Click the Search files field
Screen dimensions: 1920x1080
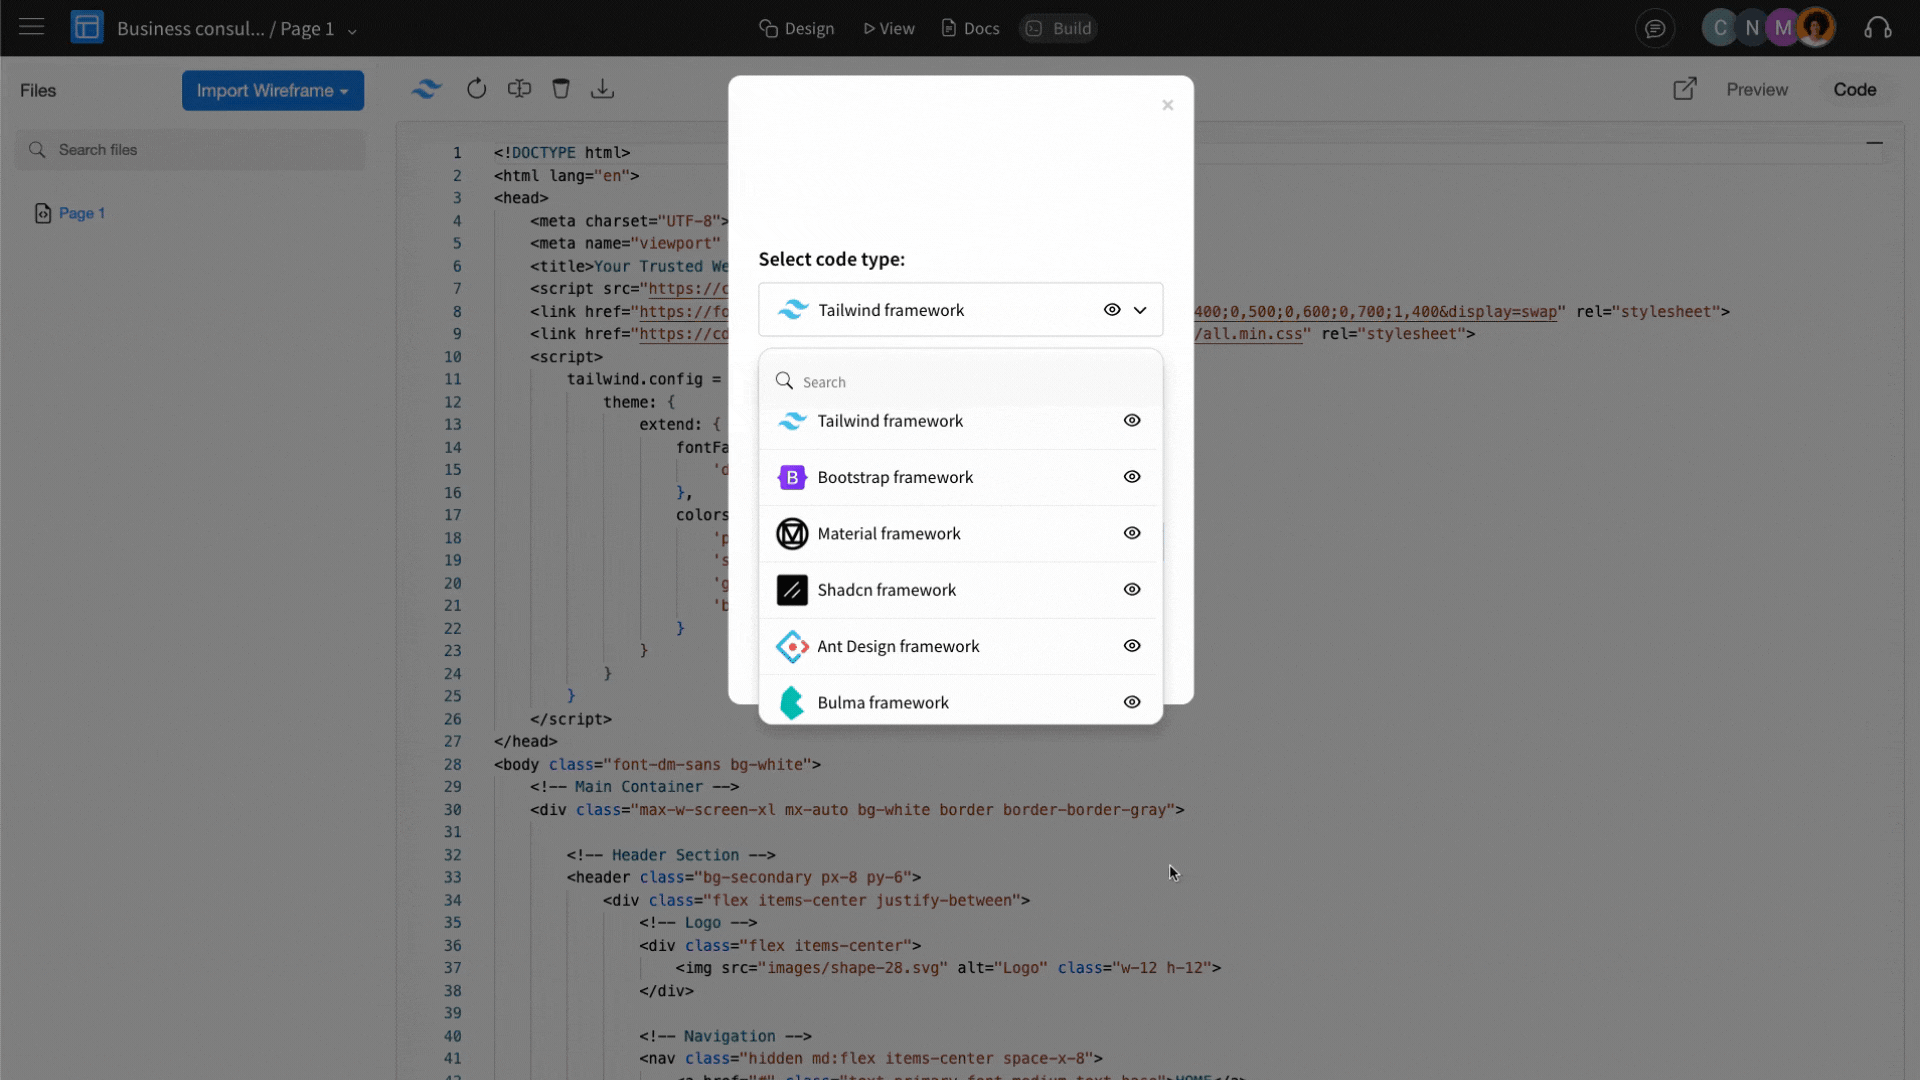coord(191,150)
